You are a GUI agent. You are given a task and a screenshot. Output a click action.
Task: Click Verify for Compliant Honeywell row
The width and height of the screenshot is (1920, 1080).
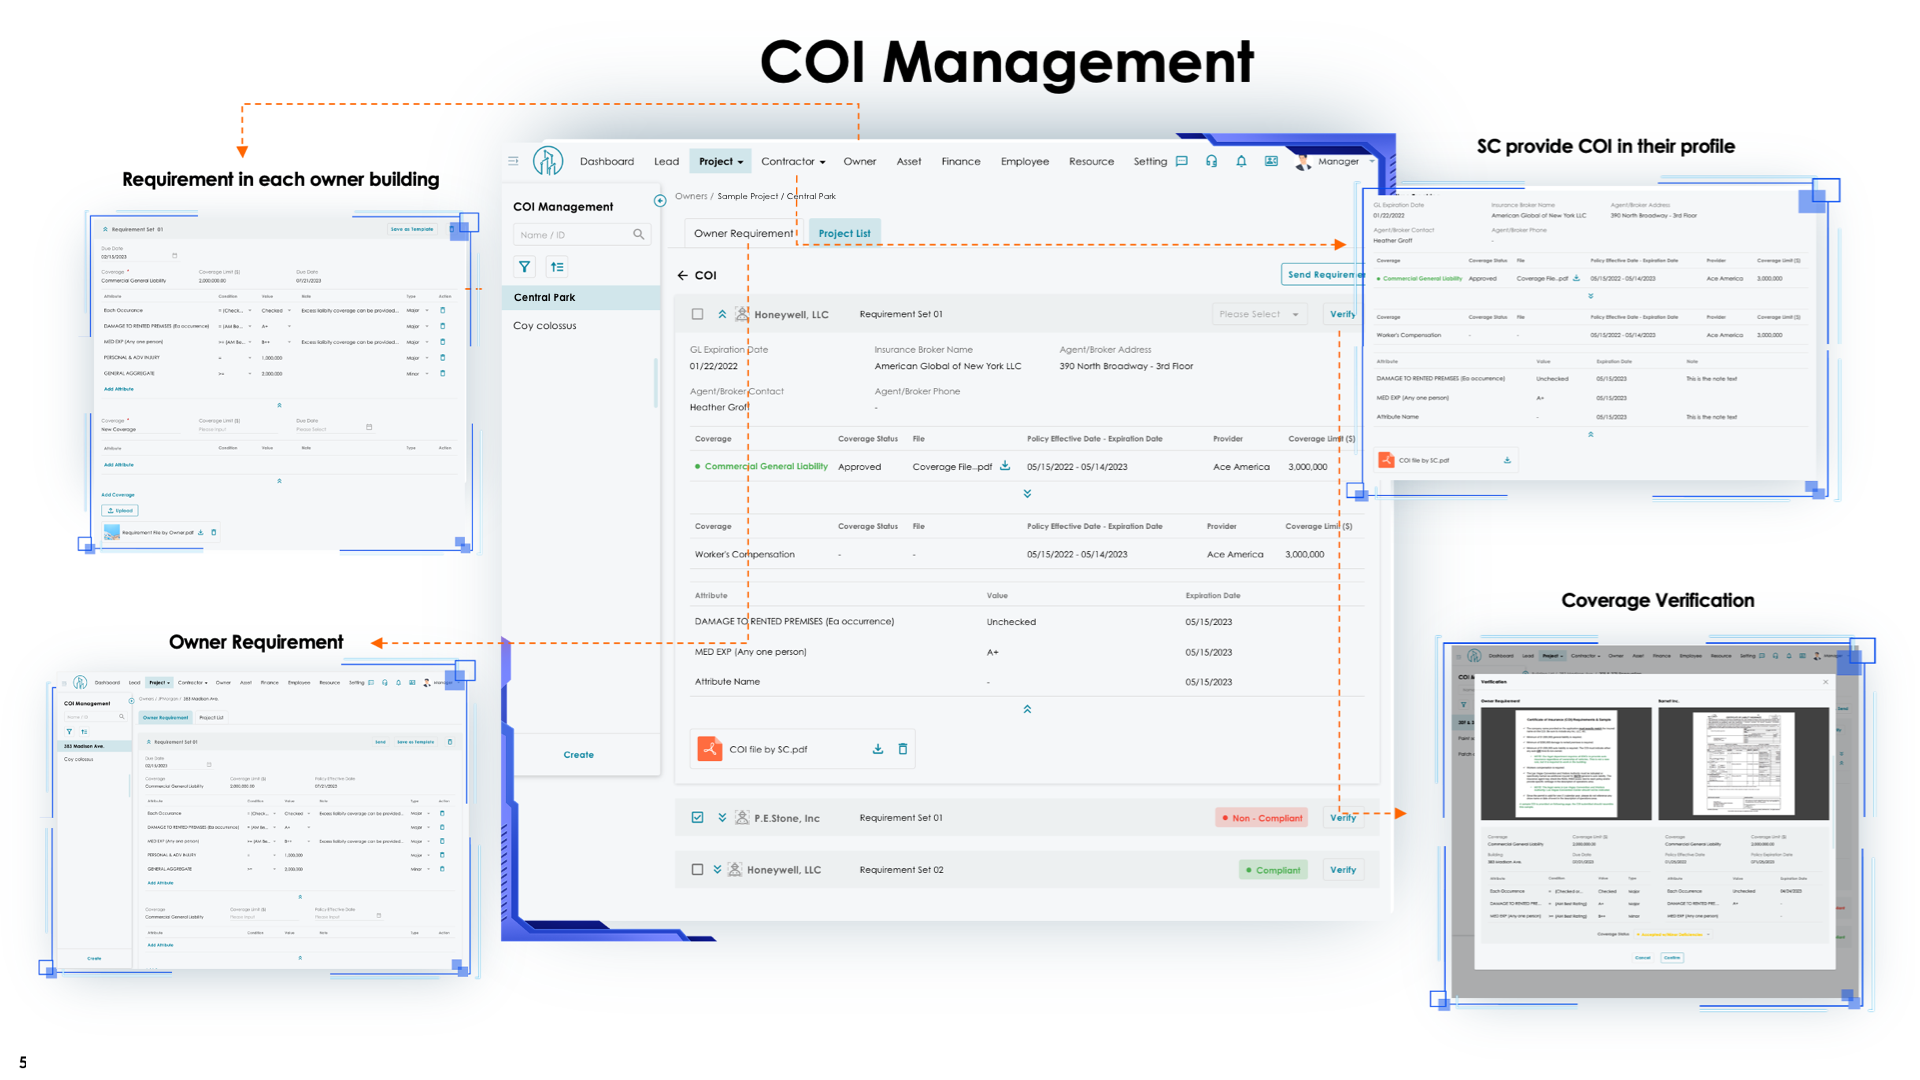coord(1342,870)
